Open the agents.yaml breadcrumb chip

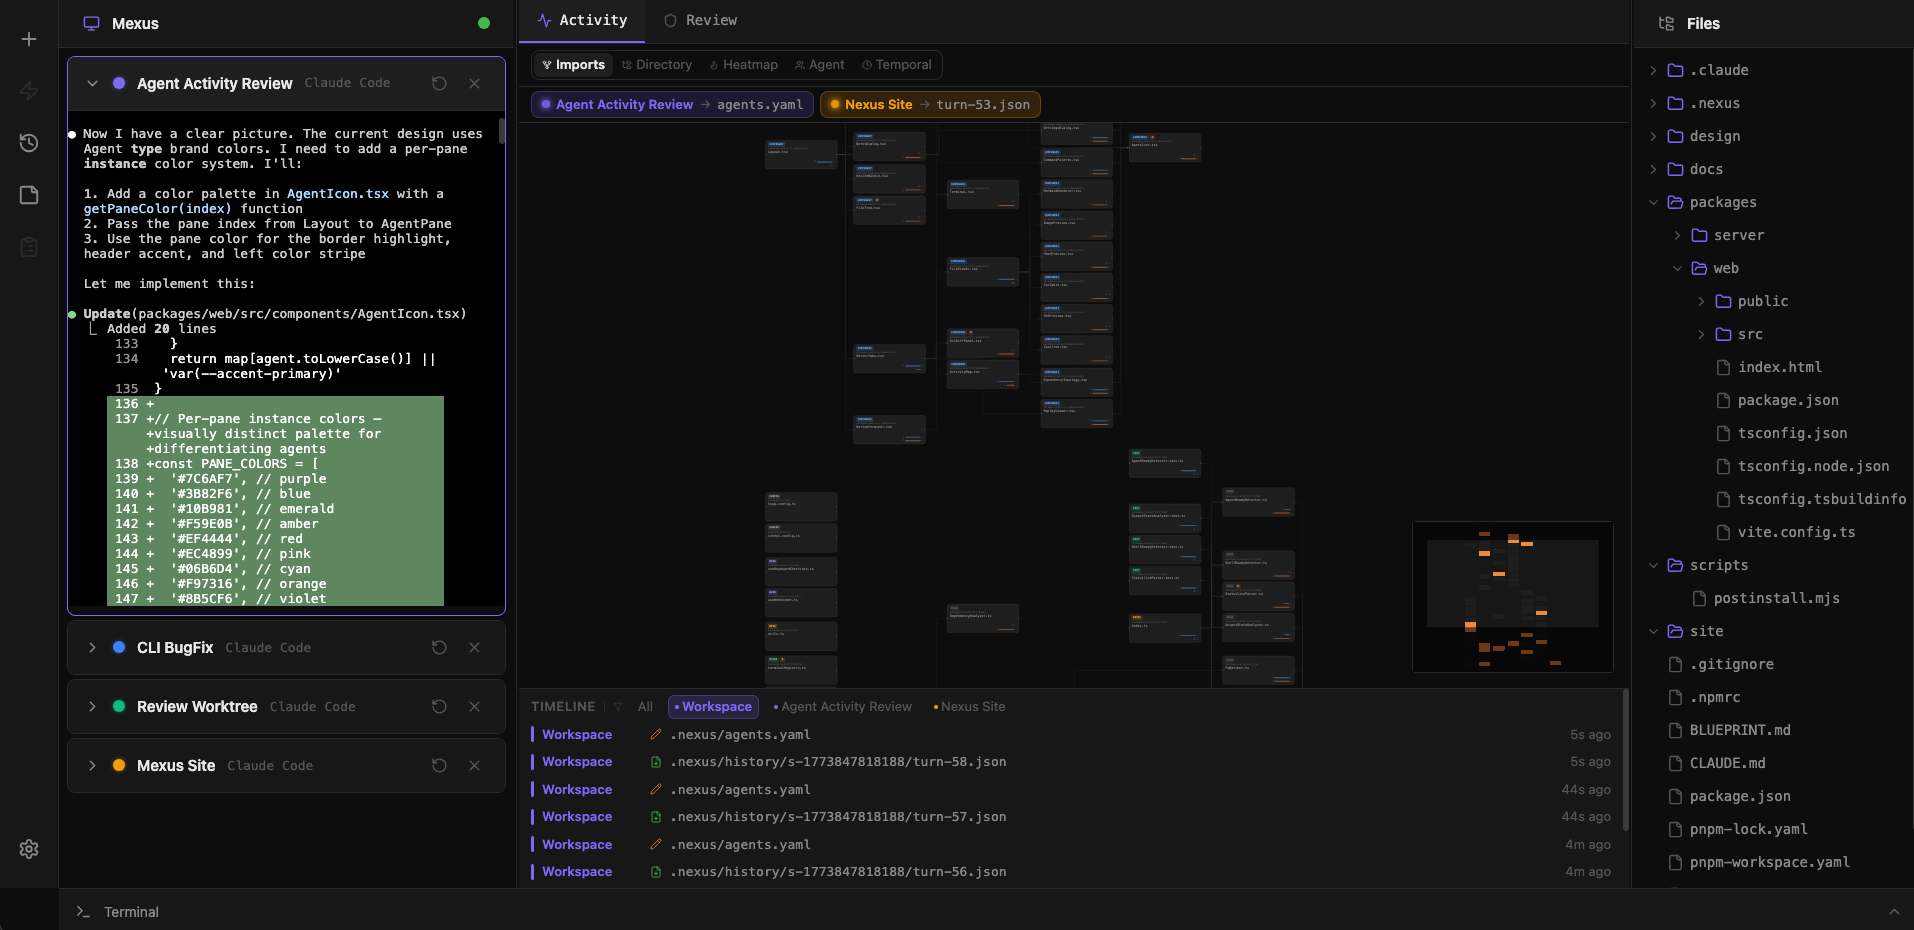[761, 104]
